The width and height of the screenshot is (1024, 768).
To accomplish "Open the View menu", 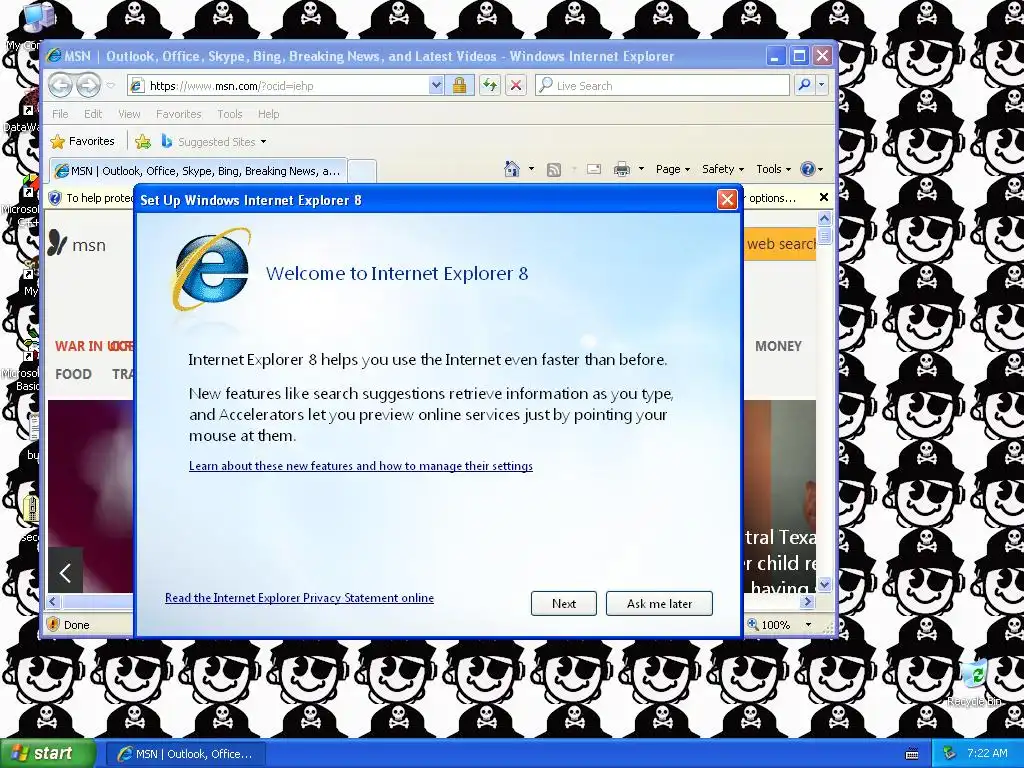I will pos(129,114).
